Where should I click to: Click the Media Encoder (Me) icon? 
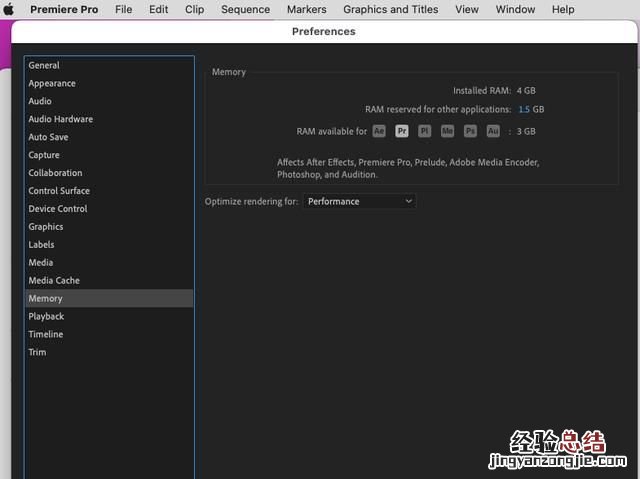(448, 131)
